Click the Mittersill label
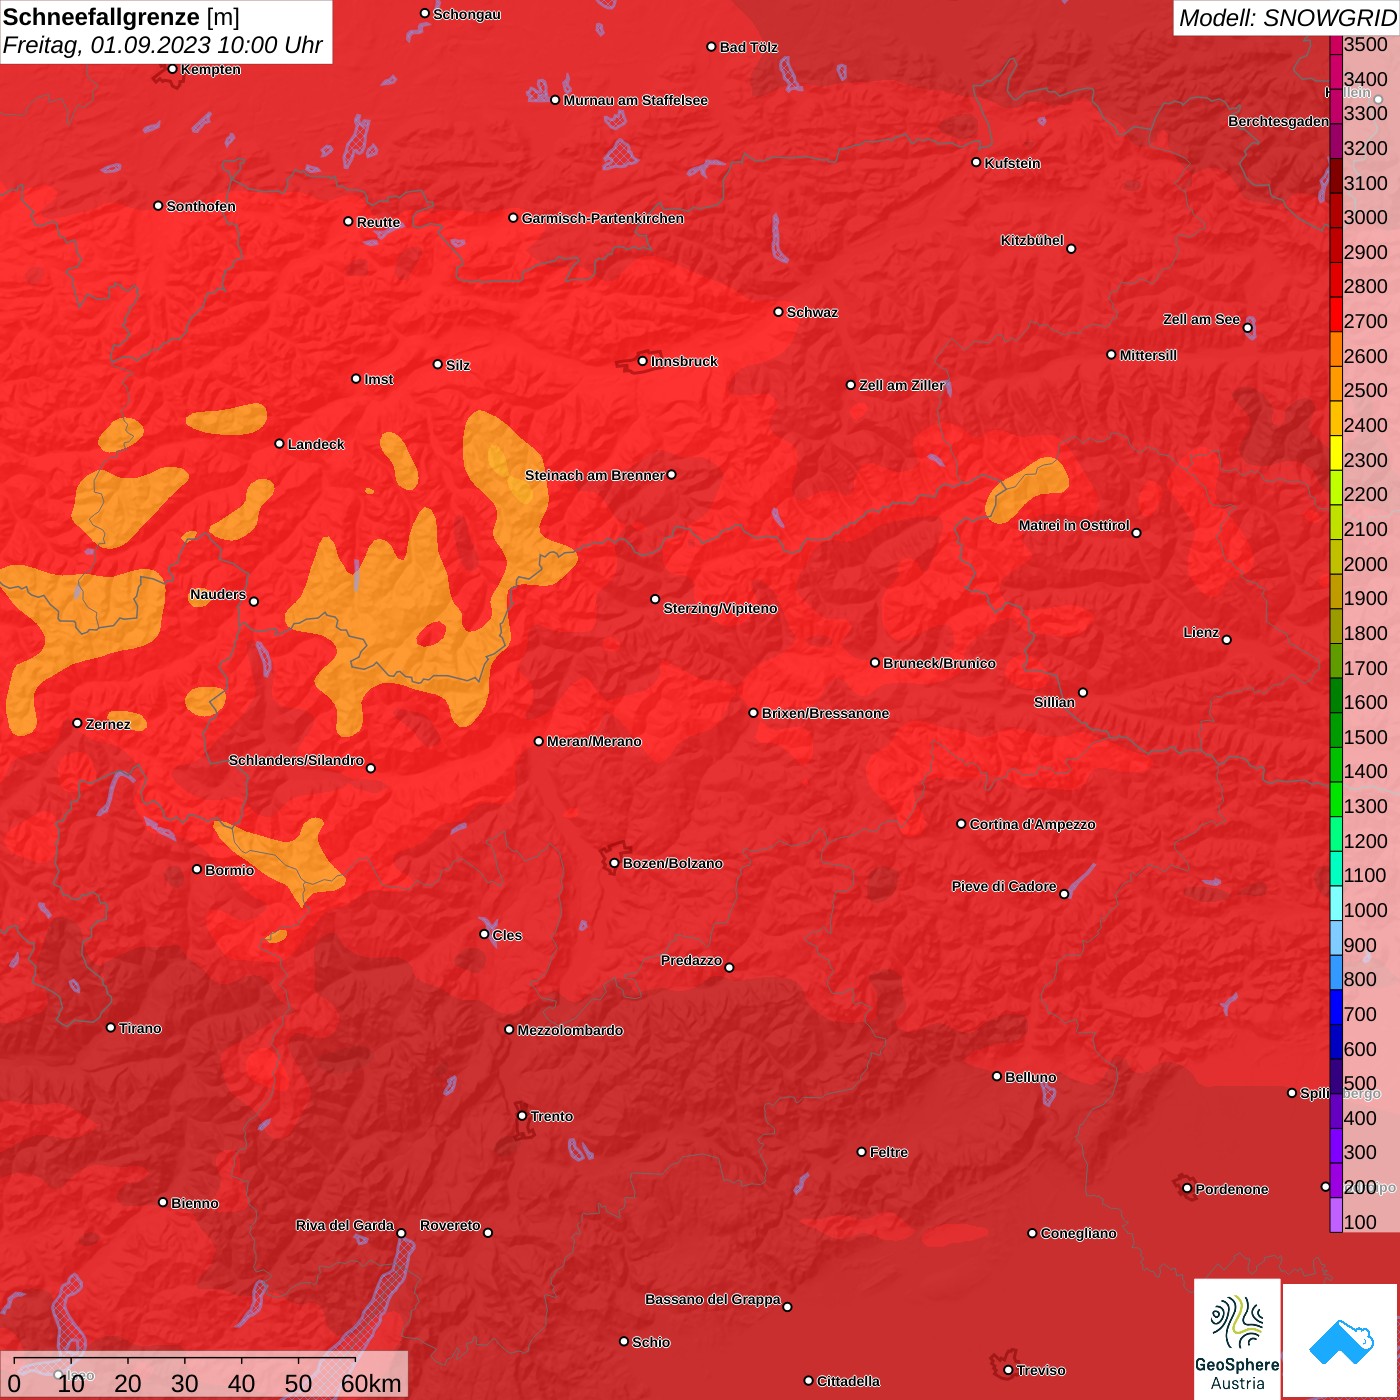 coord(1148,355)
